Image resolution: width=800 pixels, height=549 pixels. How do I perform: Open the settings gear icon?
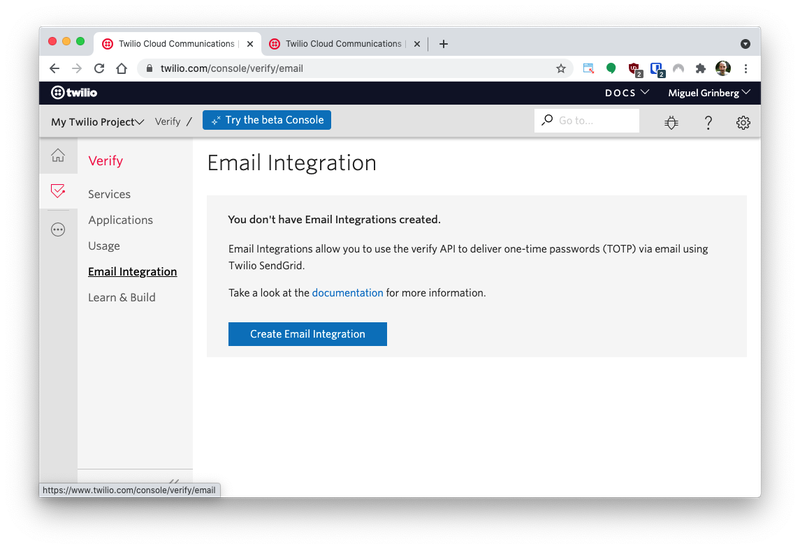click(x=743, y=122)
